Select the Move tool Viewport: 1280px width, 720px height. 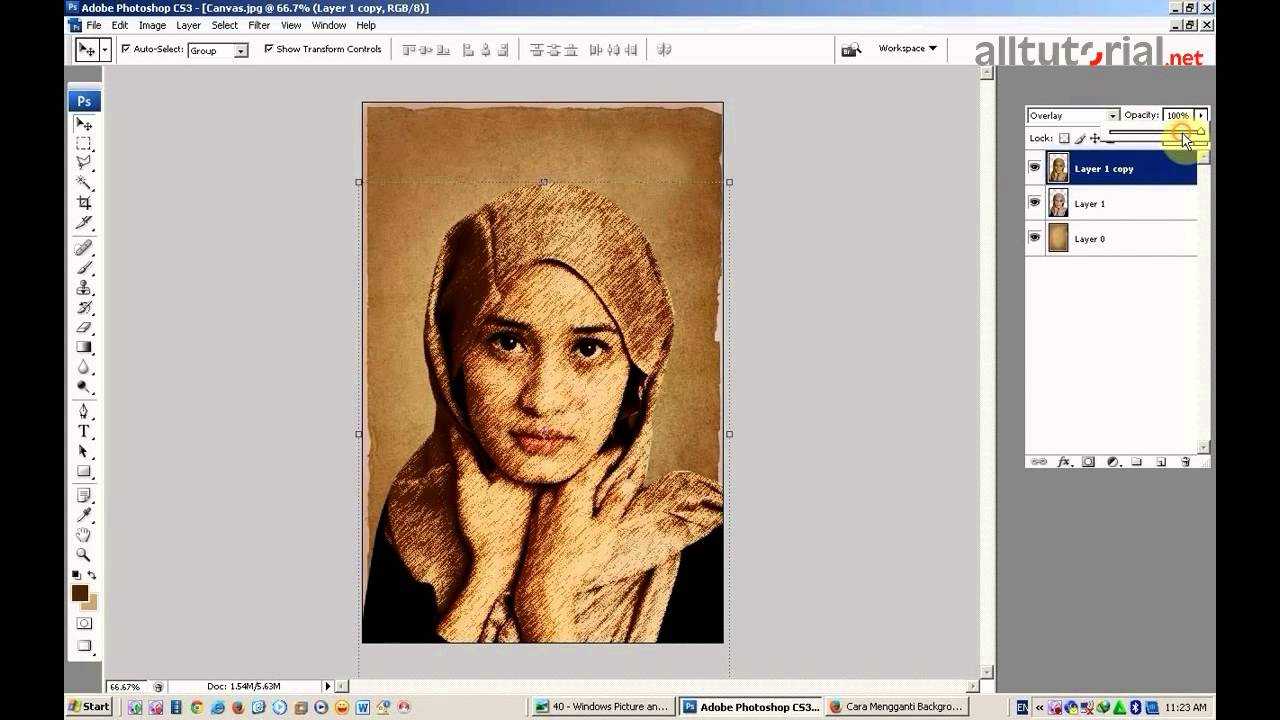[x=84, y=125]
